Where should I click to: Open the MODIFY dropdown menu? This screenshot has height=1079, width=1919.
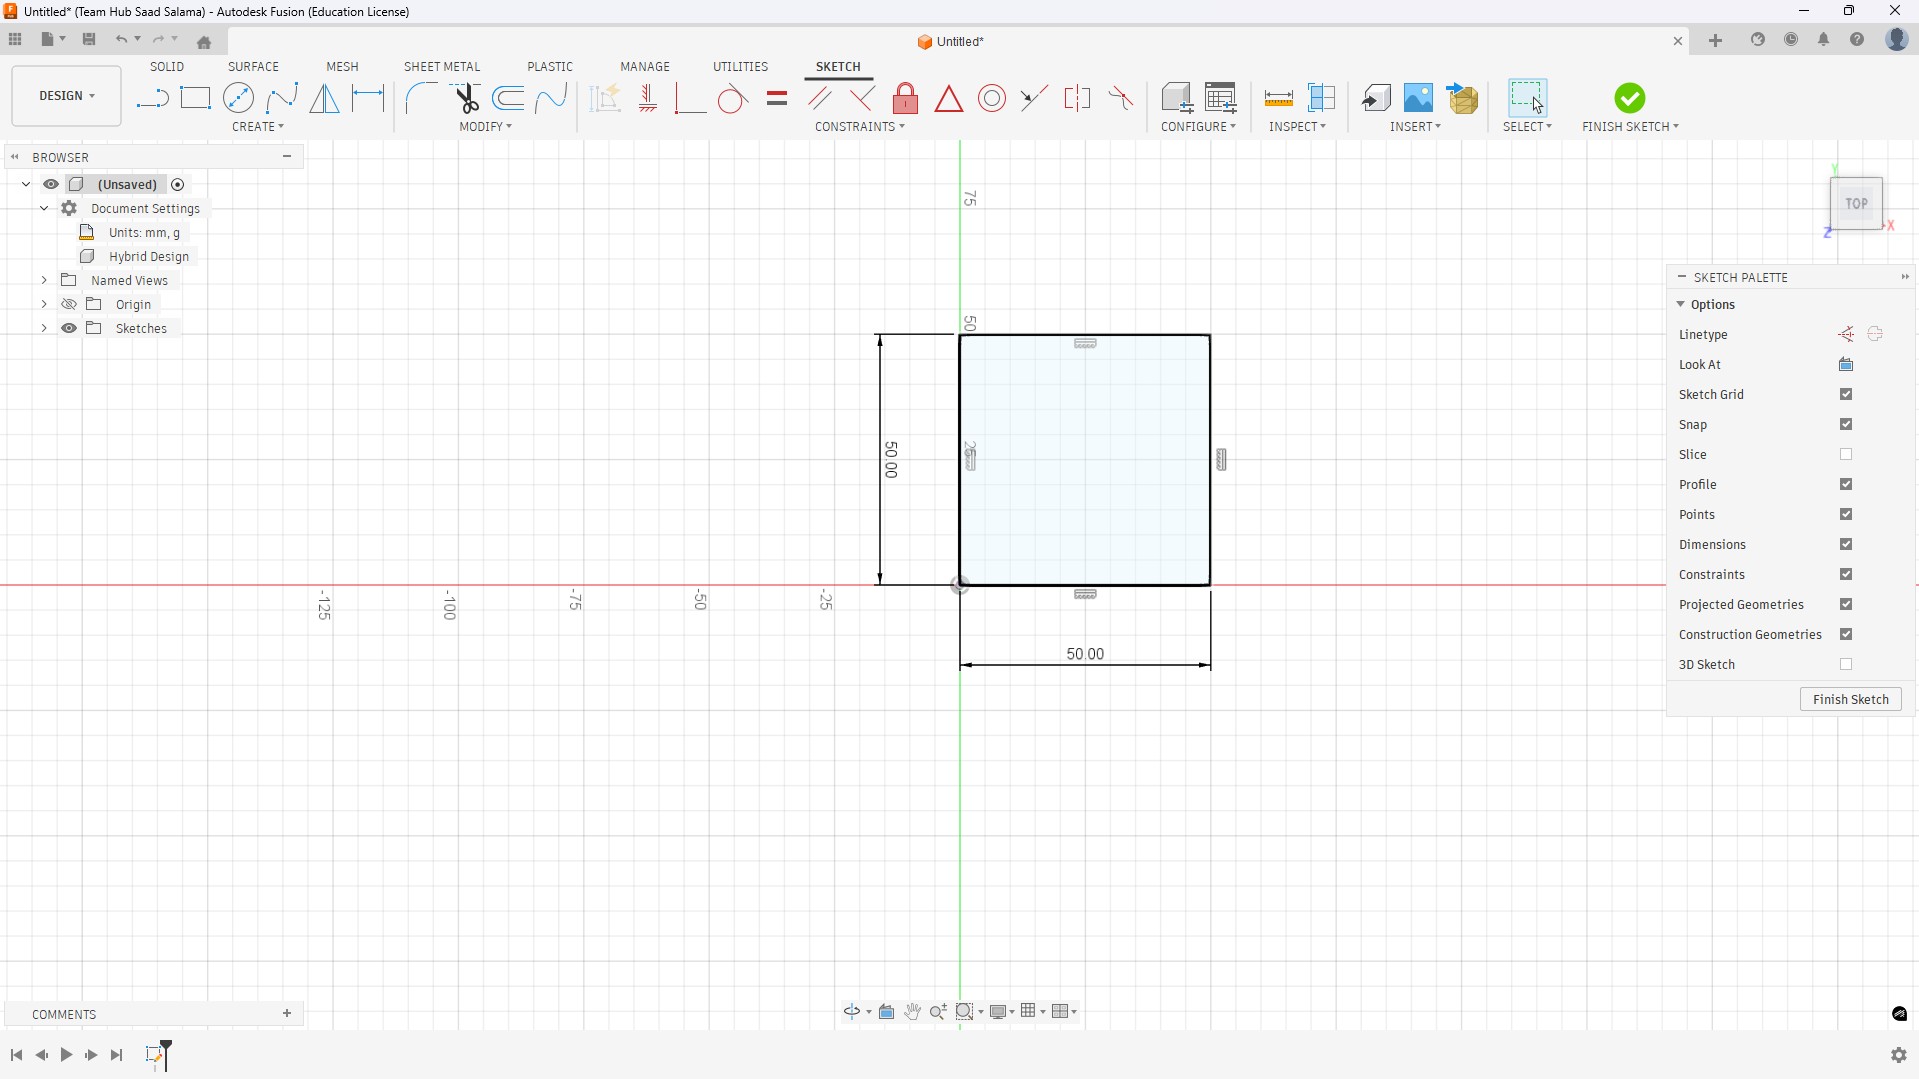[486, 127]
